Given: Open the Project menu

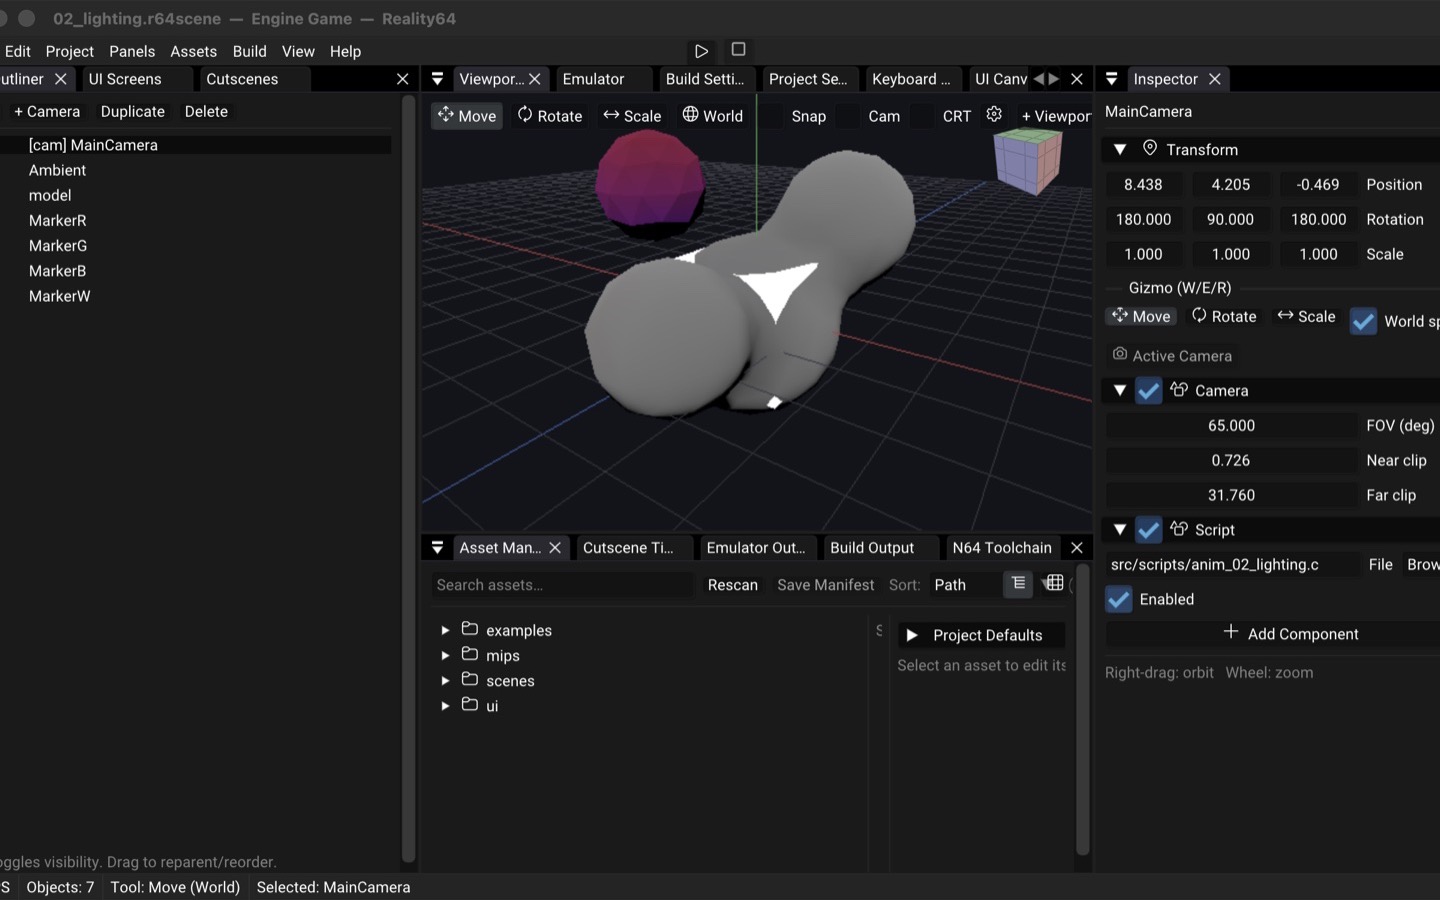Looking at the screenshot, I should [x=70, y=51].
